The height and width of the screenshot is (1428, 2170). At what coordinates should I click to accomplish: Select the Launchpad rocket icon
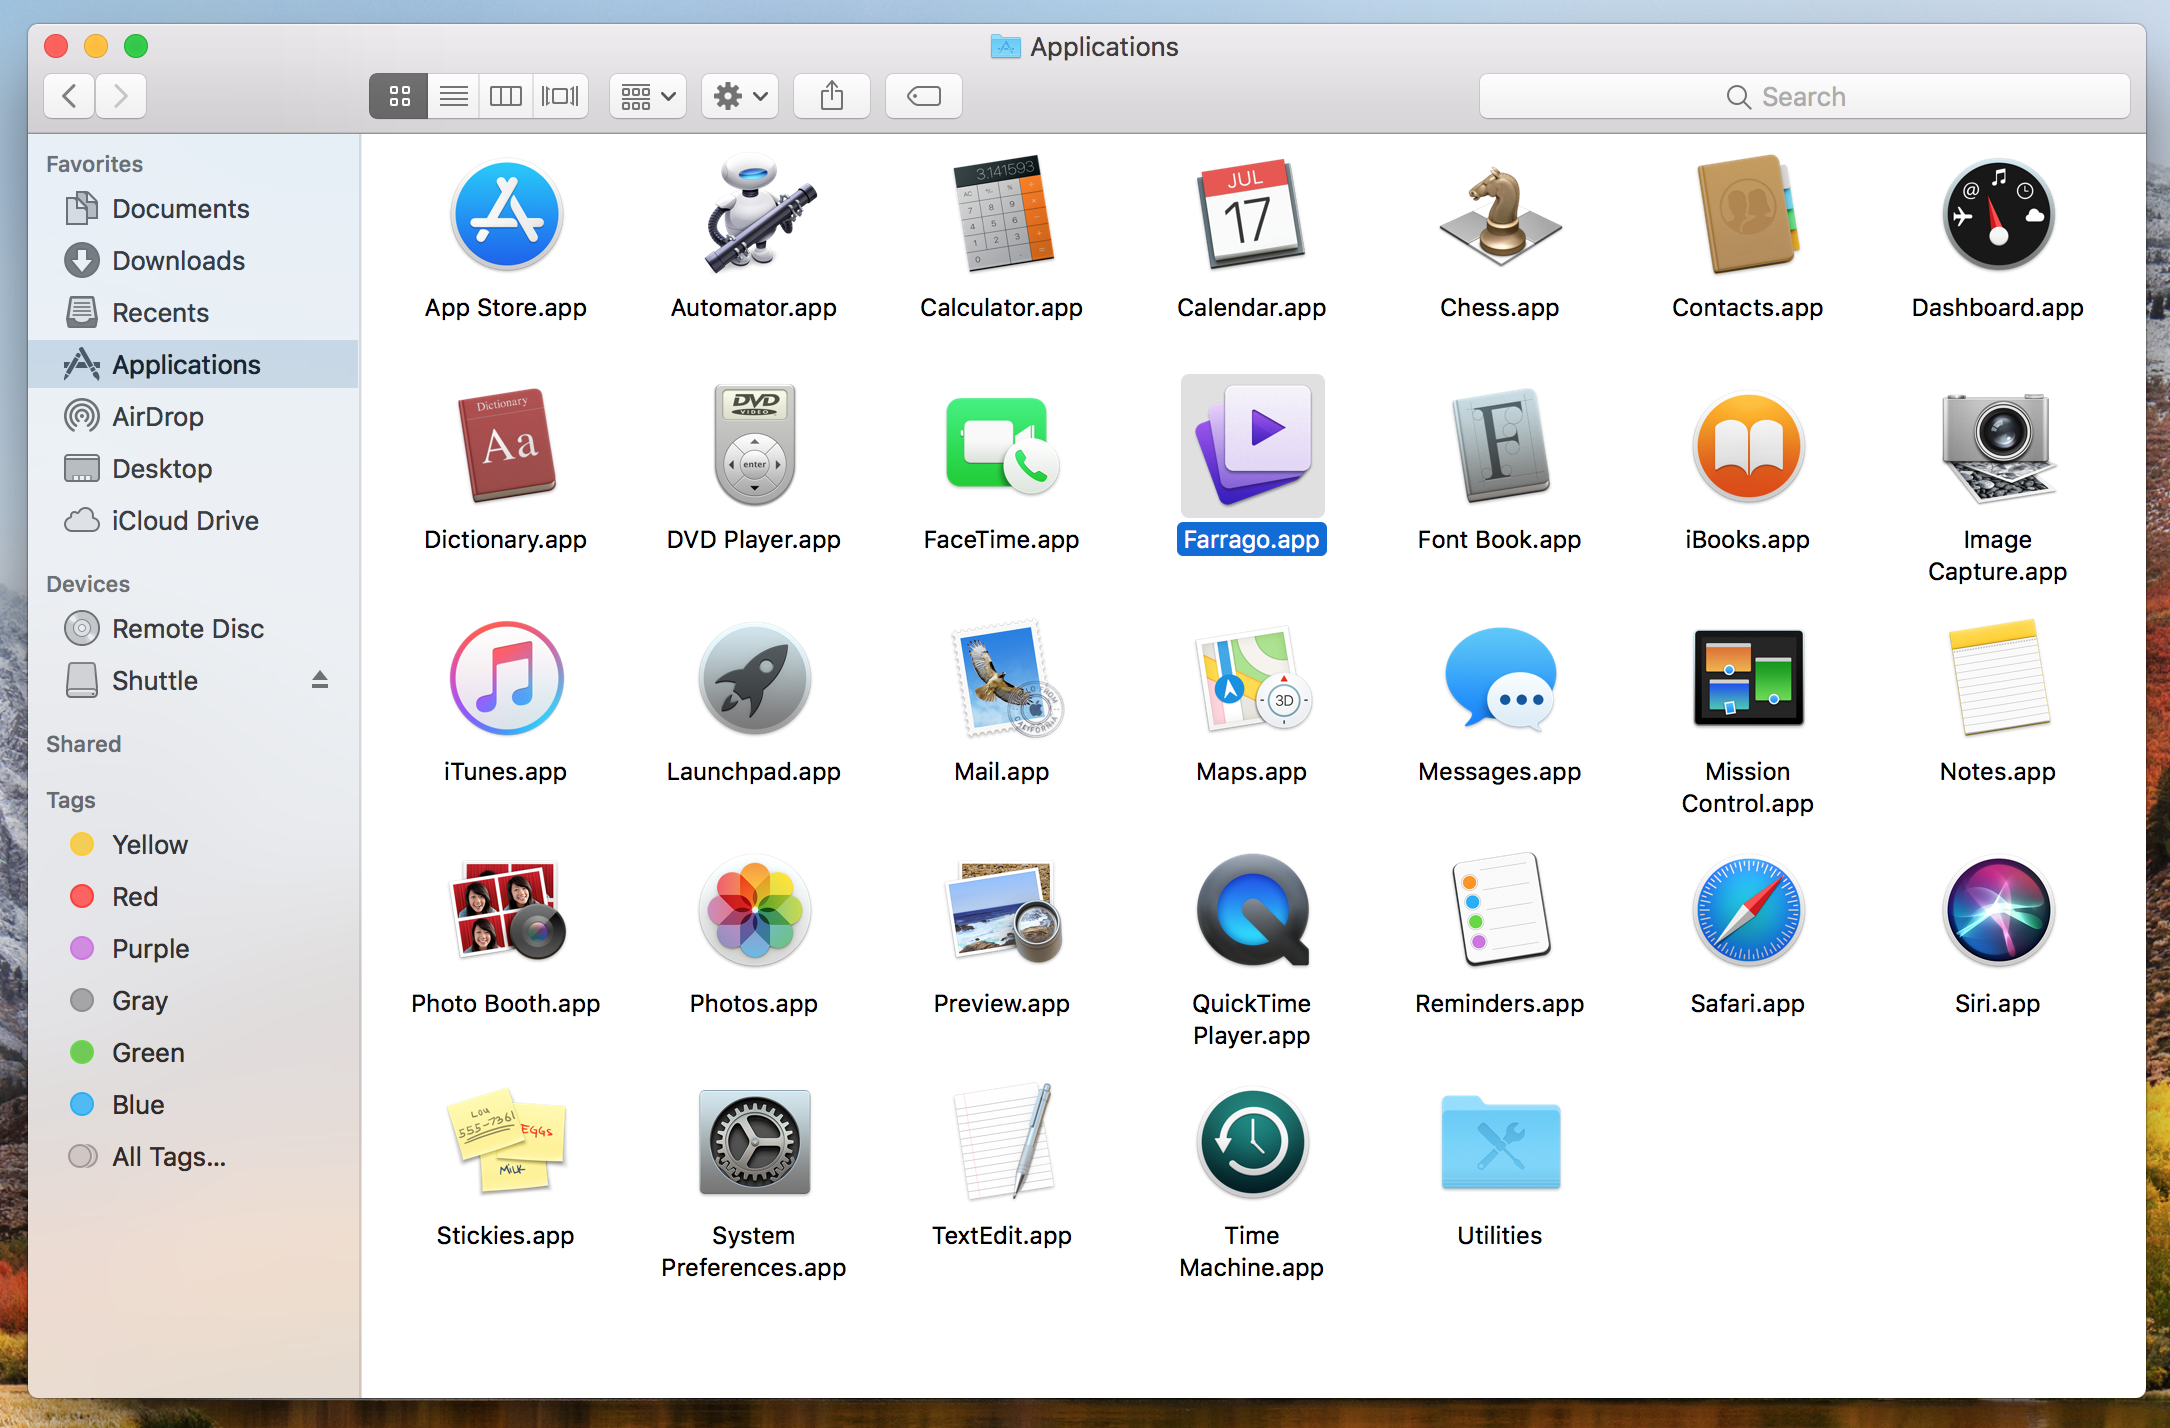pos(754,678)
